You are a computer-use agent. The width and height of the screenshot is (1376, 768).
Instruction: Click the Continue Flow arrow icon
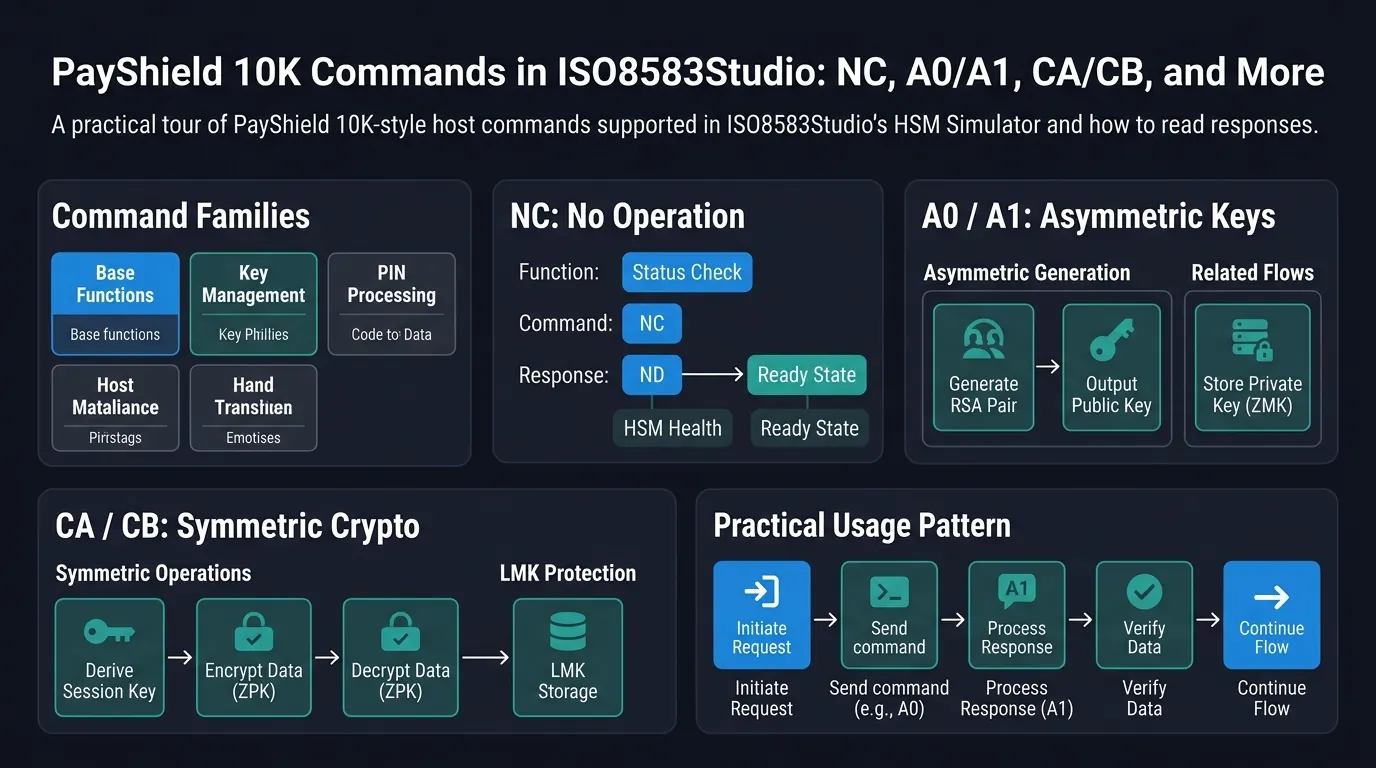(x=1271, y=597)
